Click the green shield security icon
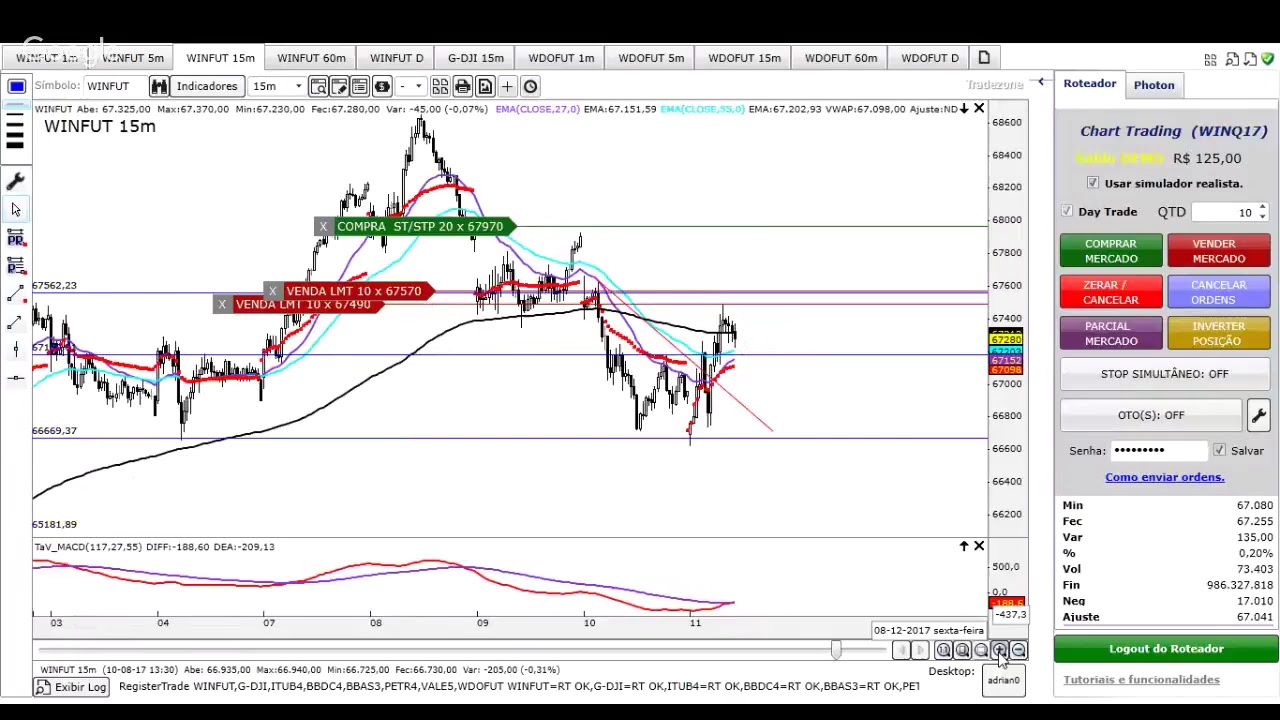Screen dimensions: 1280x720 pos(1267,60)
